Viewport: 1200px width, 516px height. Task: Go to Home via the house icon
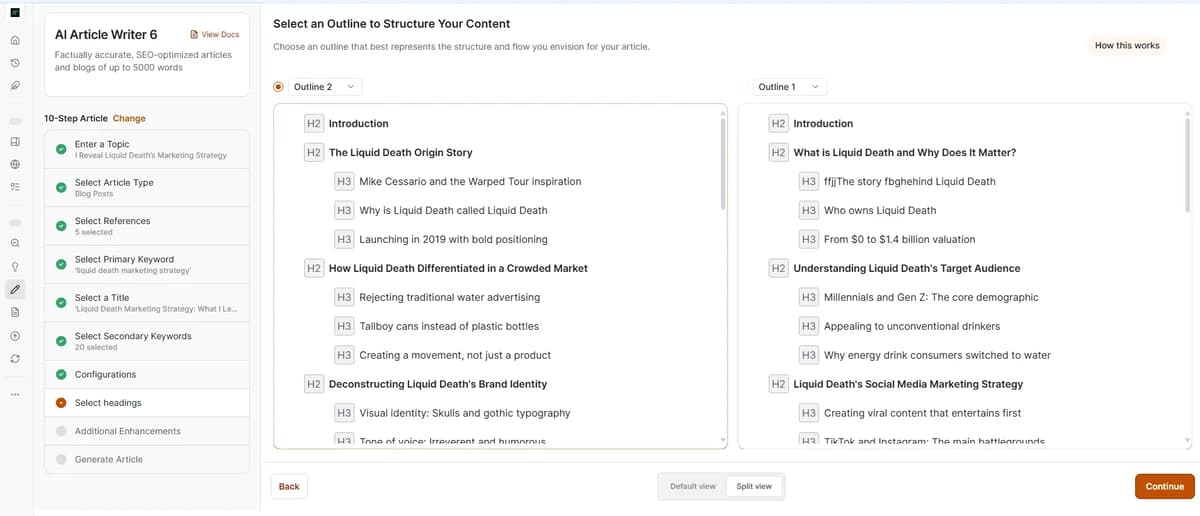pyautogui.click(x=15, y=41)
